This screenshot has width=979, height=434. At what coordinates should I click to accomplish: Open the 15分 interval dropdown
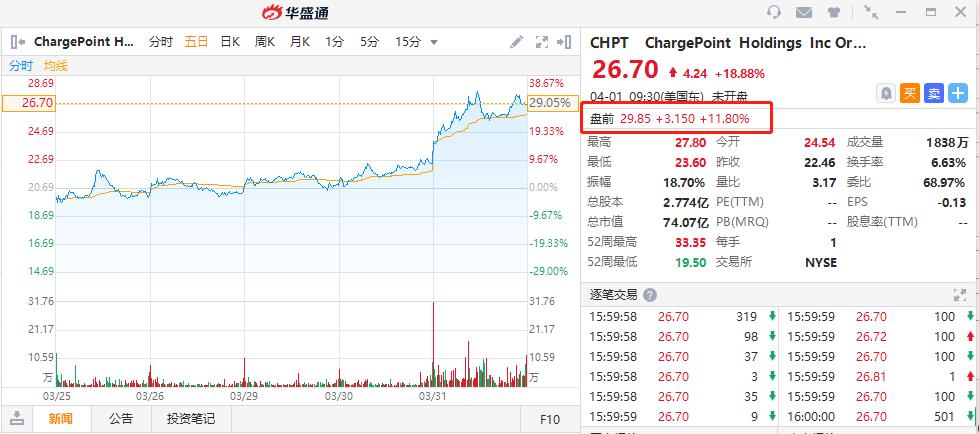[x=416, y=42]
